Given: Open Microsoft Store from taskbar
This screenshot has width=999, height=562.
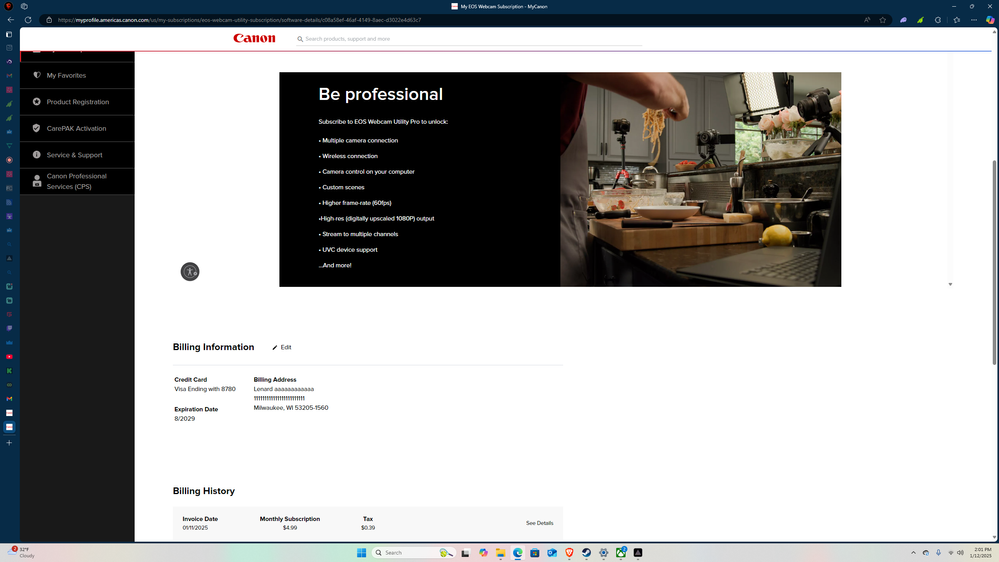Looking at the screenshot, I should (x=535, y=552).
